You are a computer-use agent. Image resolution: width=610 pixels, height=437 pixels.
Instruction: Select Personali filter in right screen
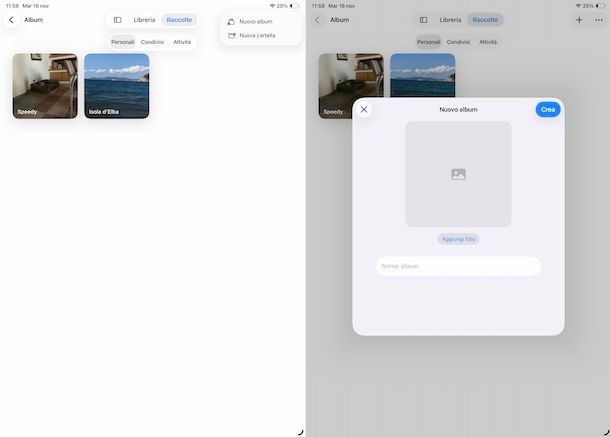tap(429, 42)
